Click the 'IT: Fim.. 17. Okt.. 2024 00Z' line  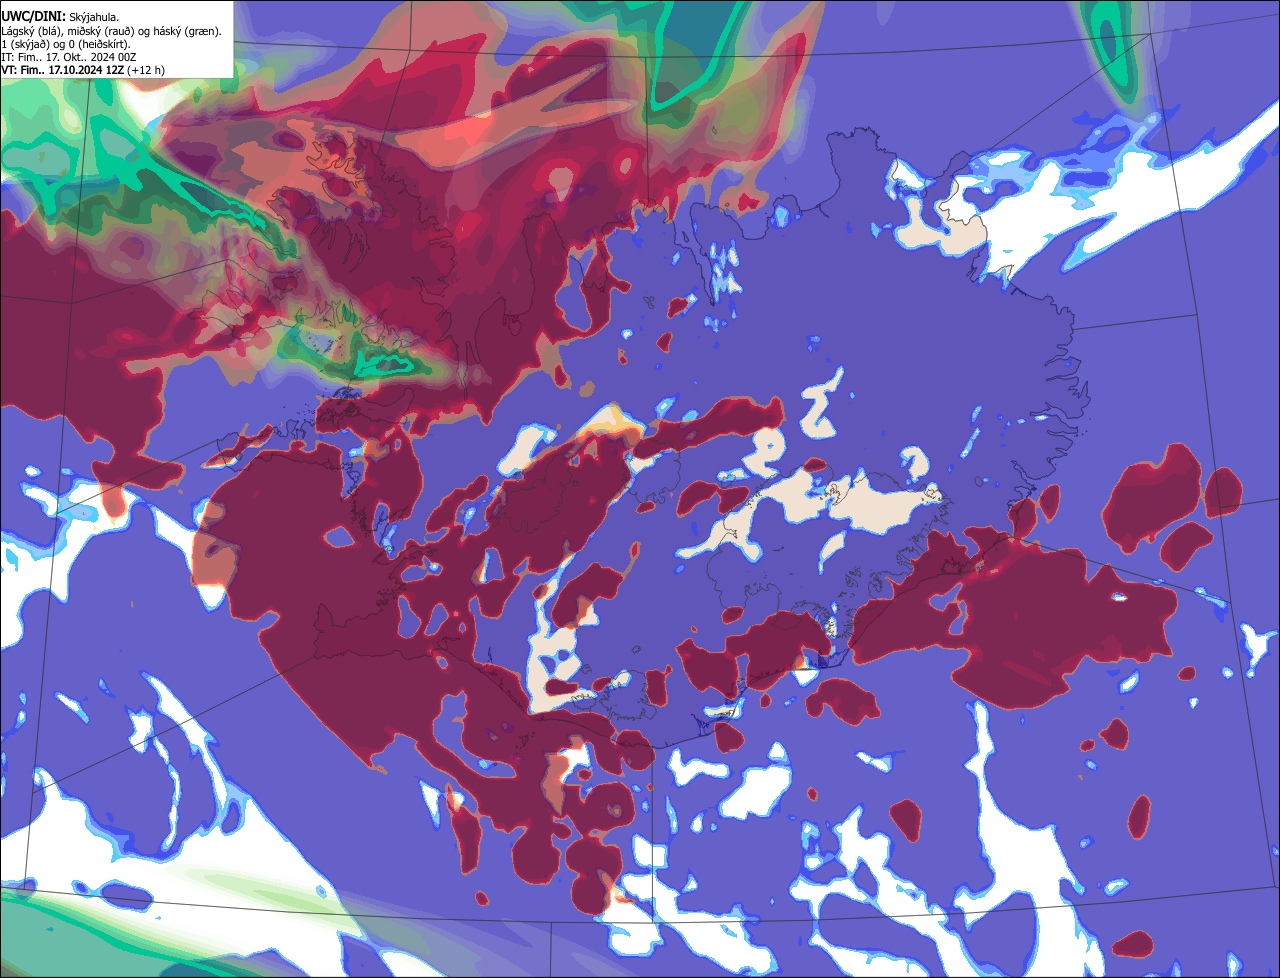(69, 57)
